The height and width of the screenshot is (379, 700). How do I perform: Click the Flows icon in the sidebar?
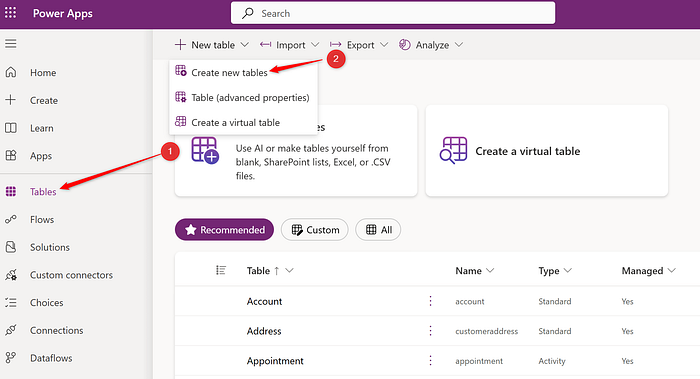(x=11, y=219)
